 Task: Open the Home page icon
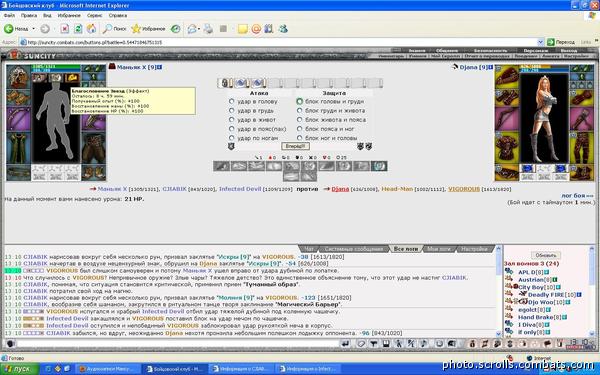91,29
